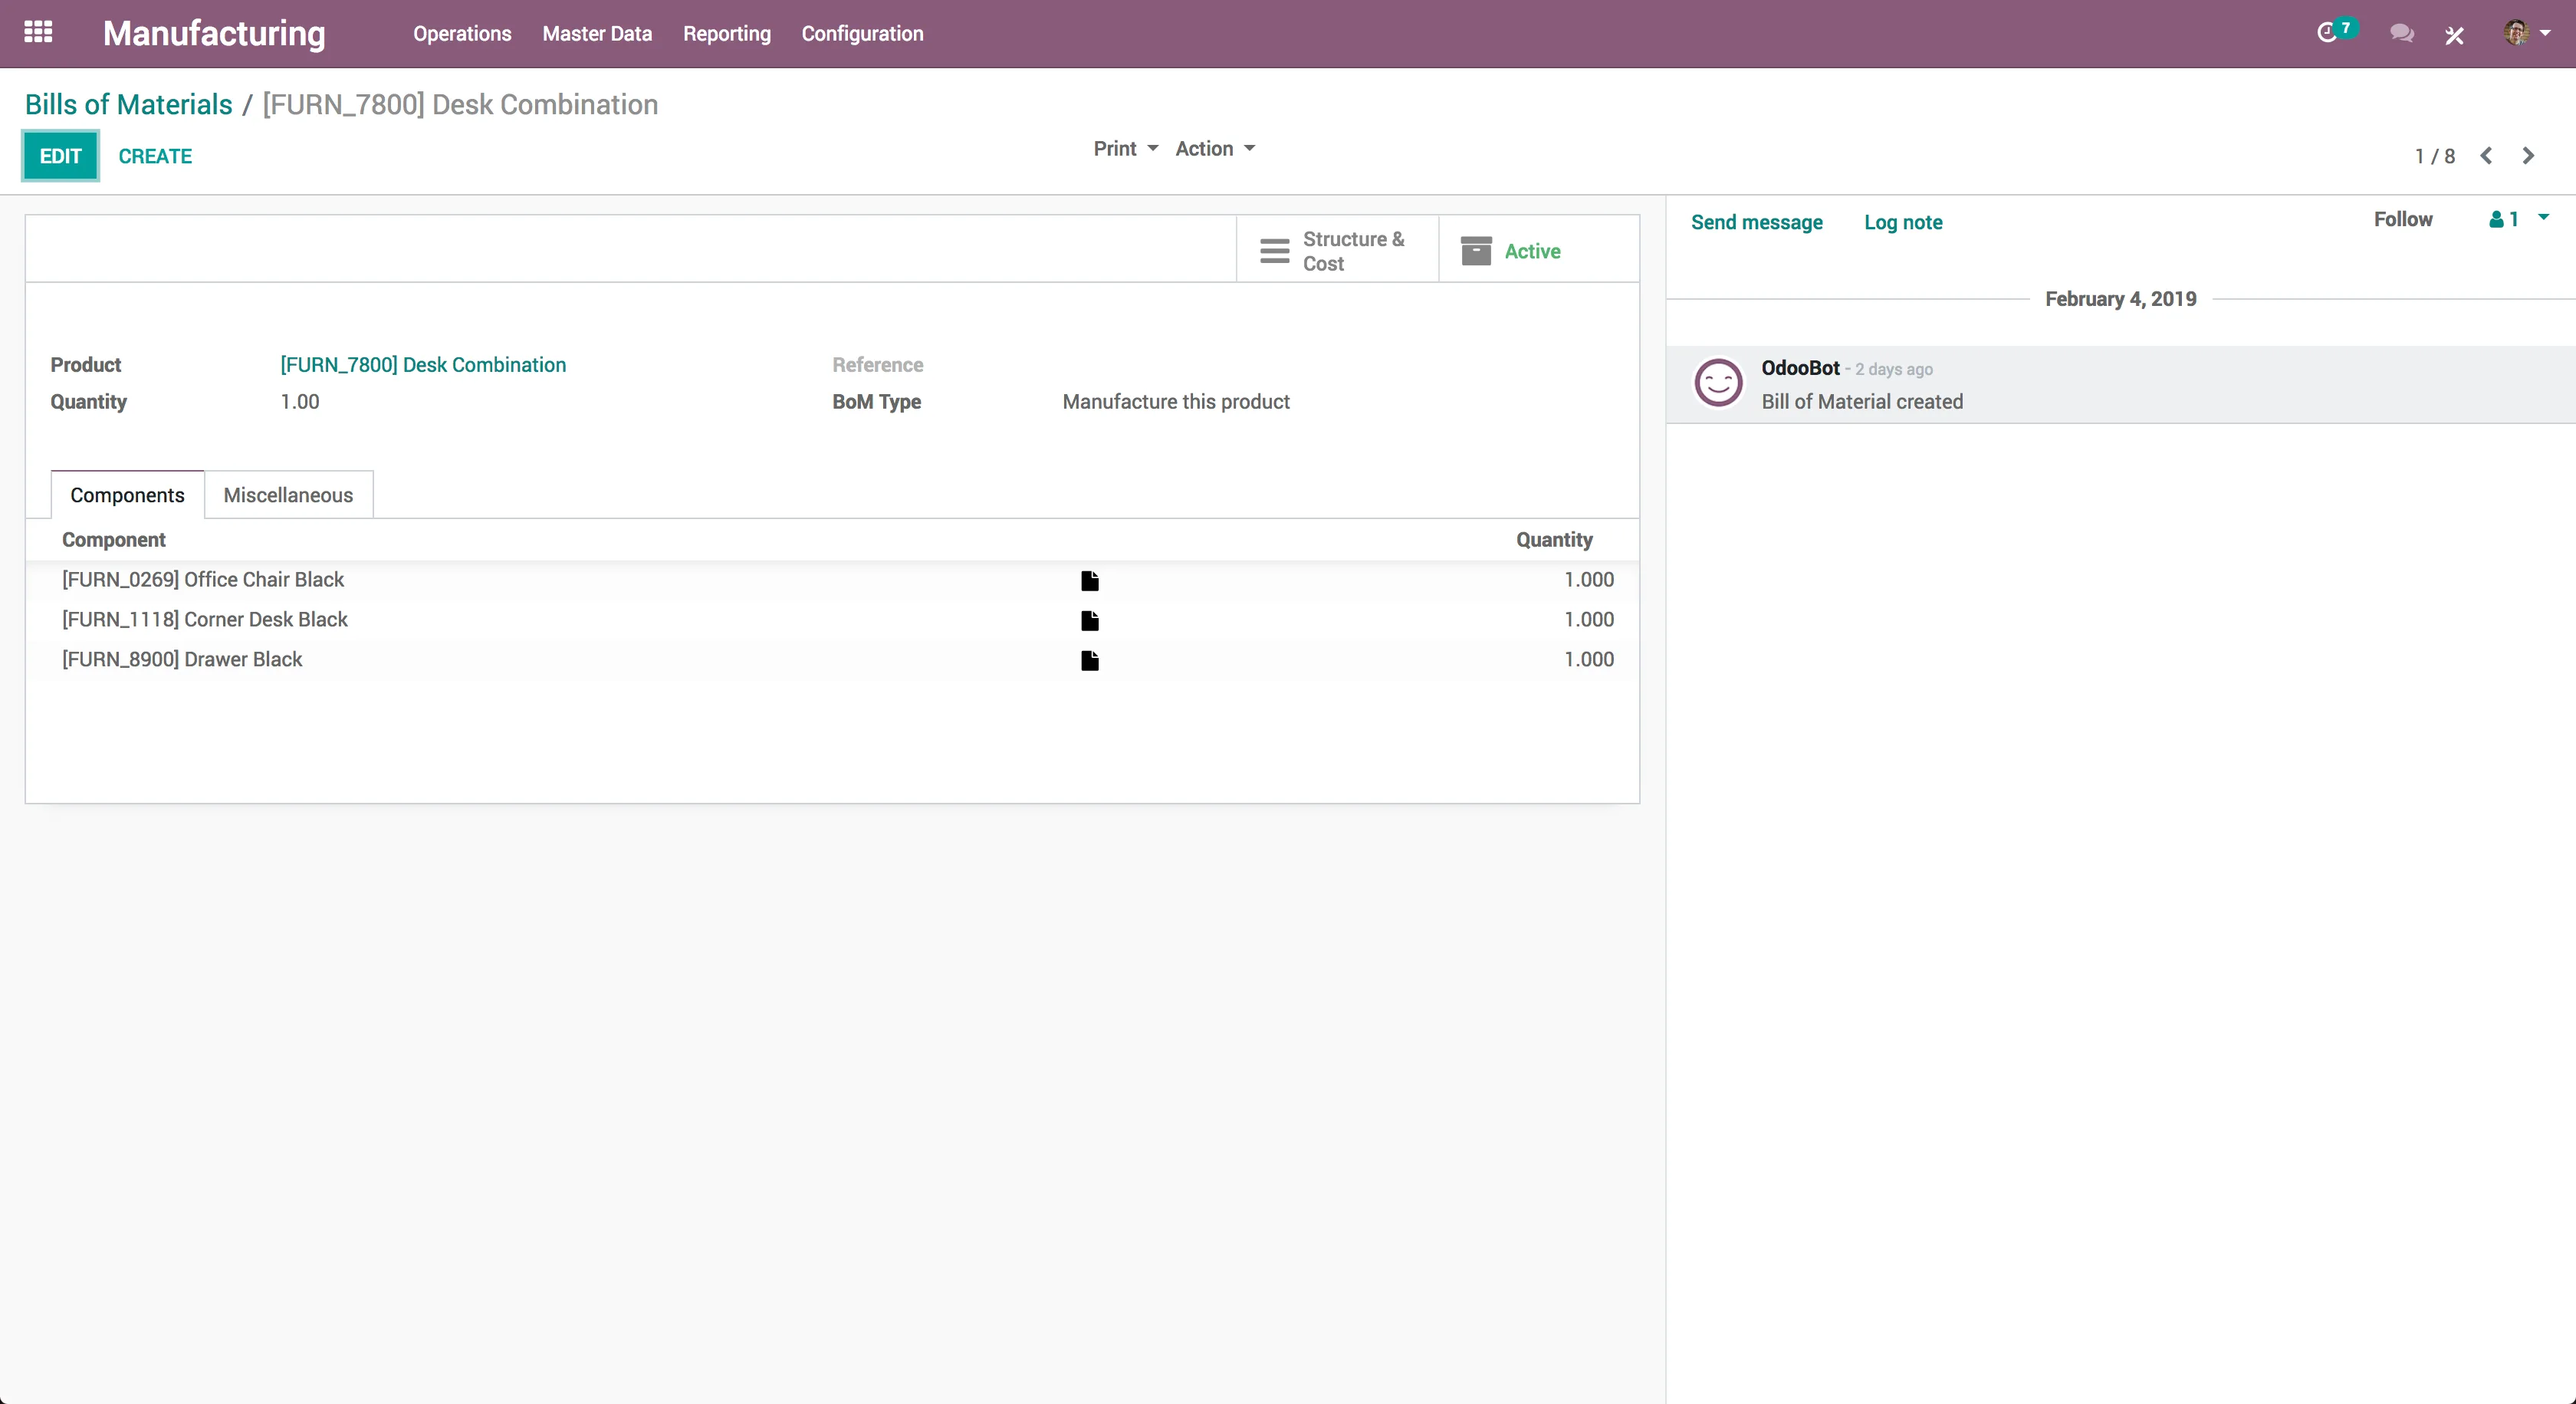Image resolution: width=2576 pixels, height=1404 pixels.
Task: Select the [FURN_1118] Corner Desk Black row
Action: 832,620
